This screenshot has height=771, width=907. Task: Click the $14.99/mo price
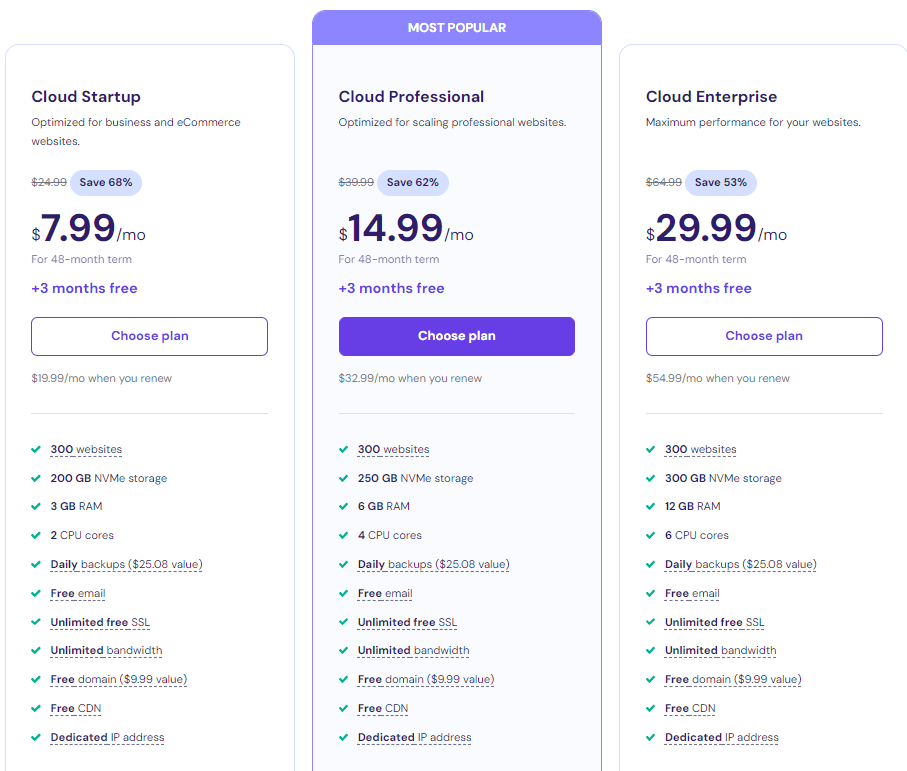point(406,228)
